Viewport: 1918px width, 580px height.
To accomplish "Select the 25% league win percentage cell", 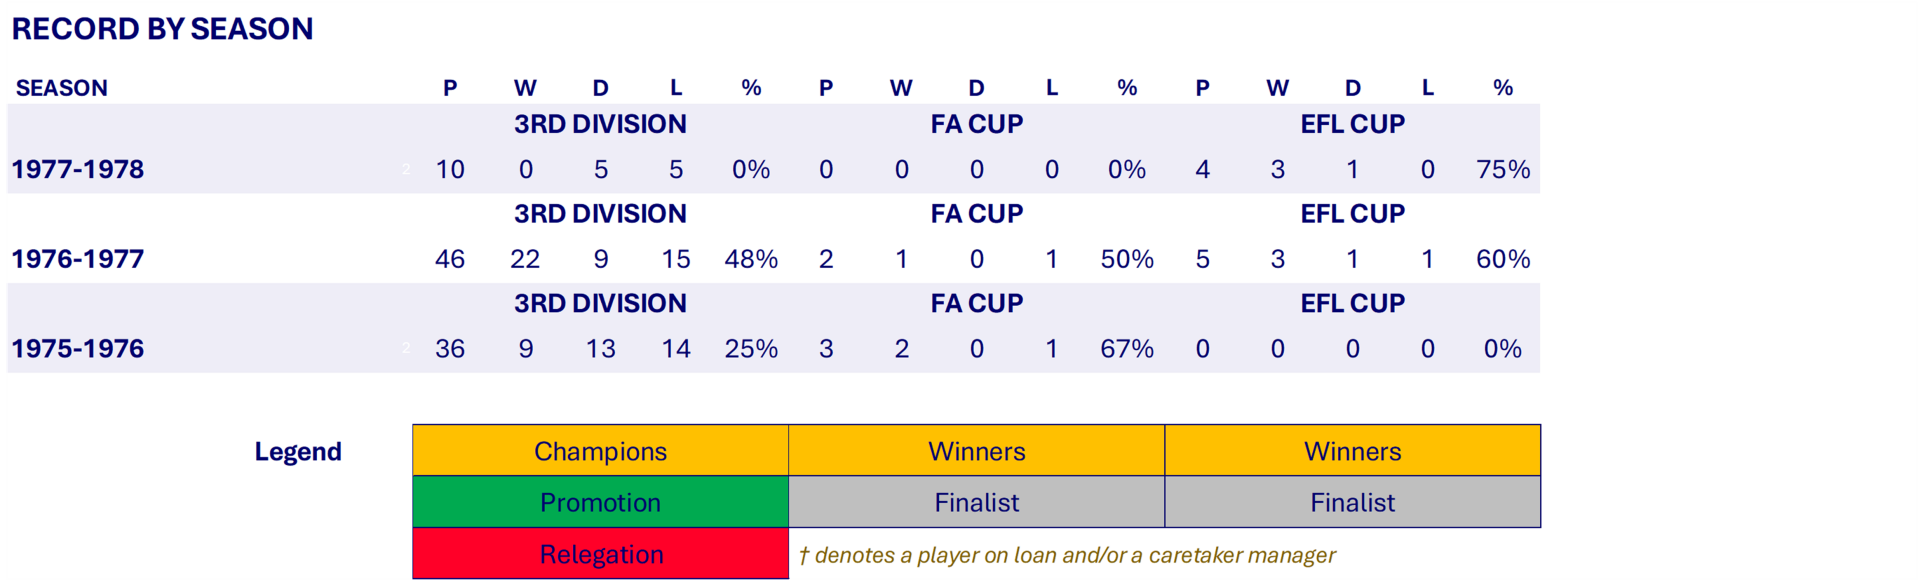I will [x=751, y=349].
